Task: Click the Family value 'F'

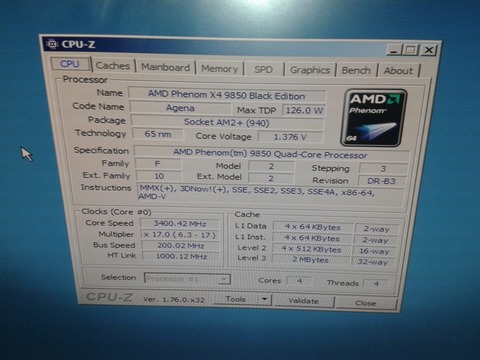Action: point(158,164)
